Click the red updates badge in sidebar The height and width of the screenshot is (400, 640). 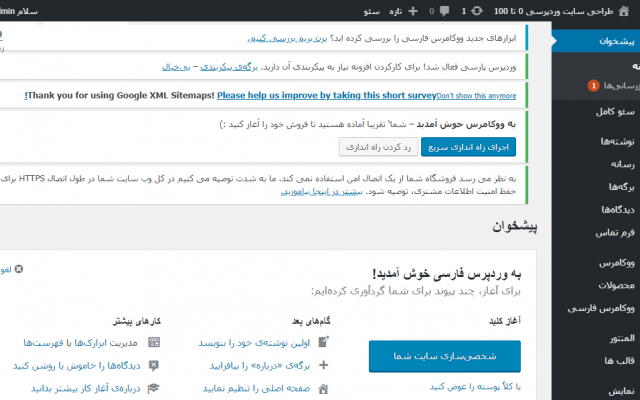(x=593, y=86)
